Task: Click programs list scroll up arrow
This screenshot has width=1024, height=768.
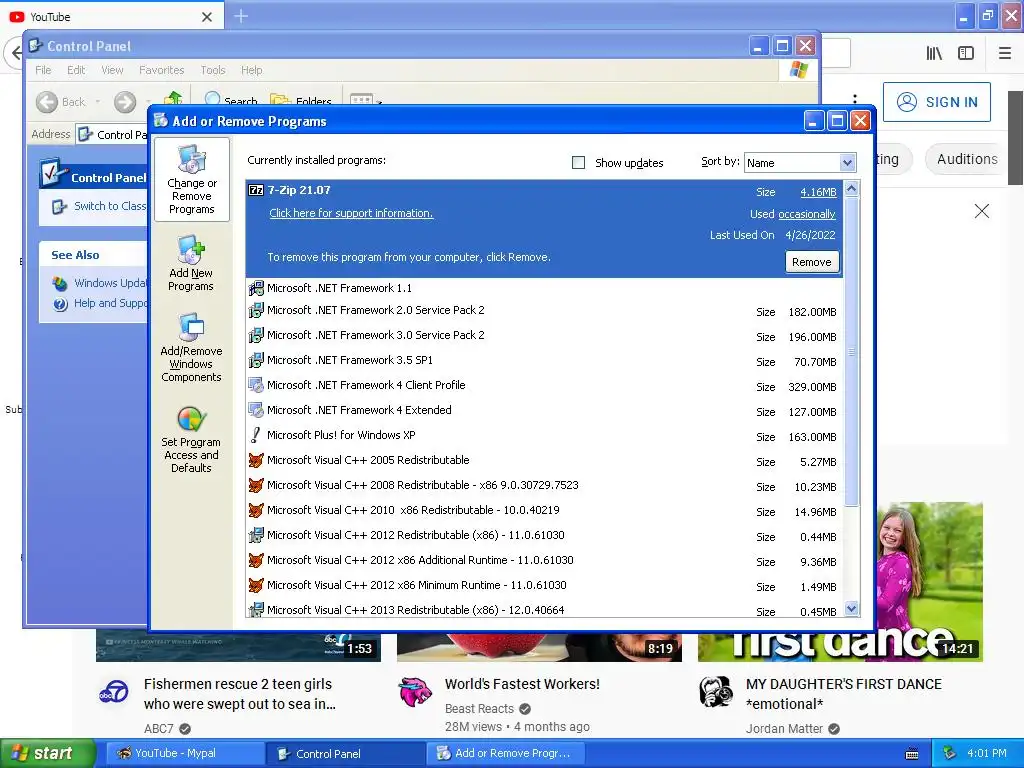Action: tap(852, 189)
